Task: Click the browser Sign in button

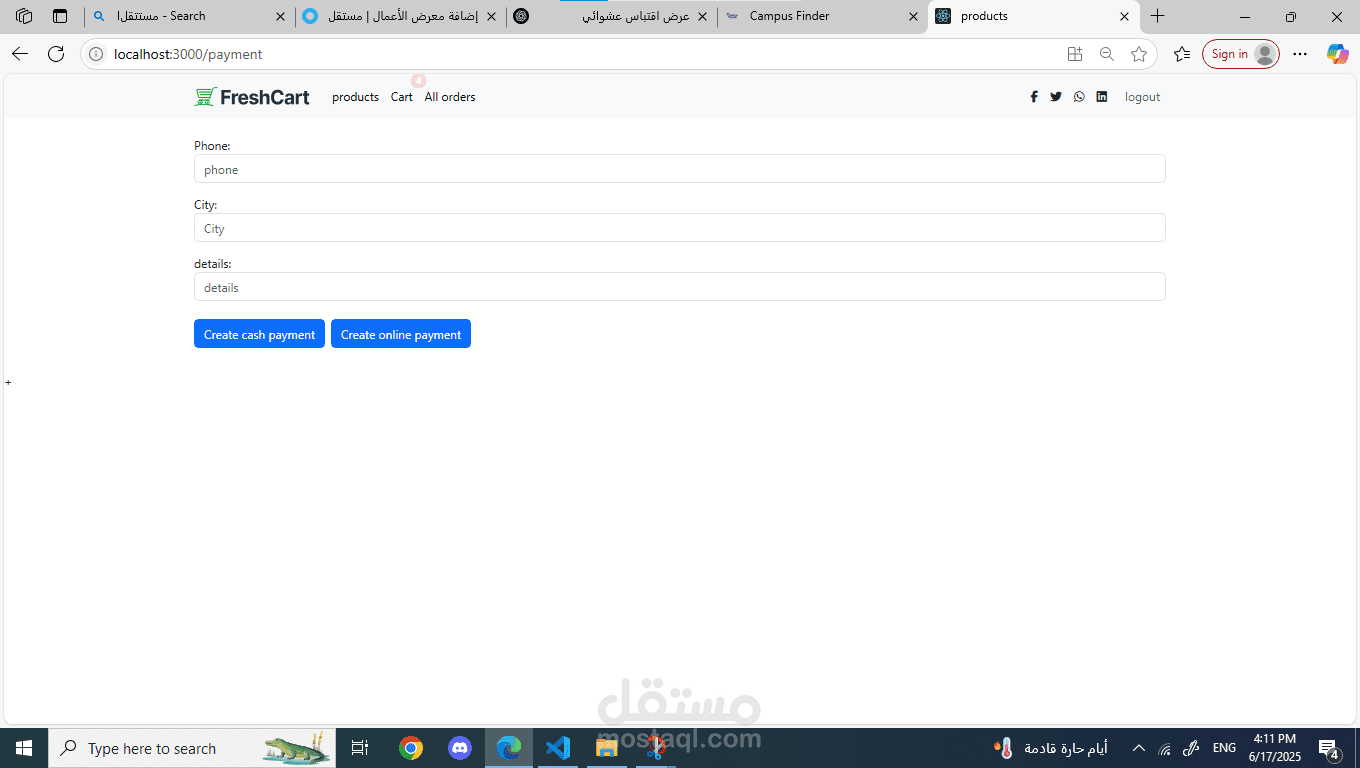Action: pos(1241,54)
